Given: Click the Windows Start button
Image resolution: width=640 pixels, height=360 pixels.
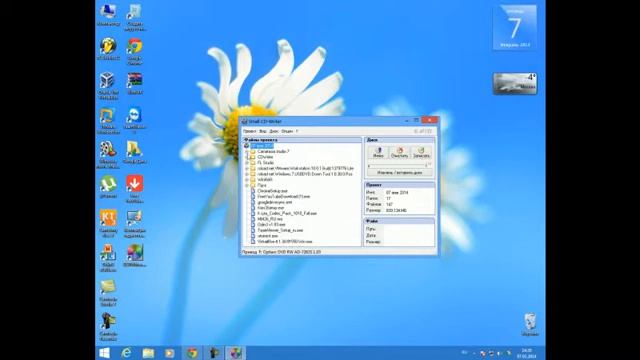Looking at the screenshot, I should tap(104, 353).
